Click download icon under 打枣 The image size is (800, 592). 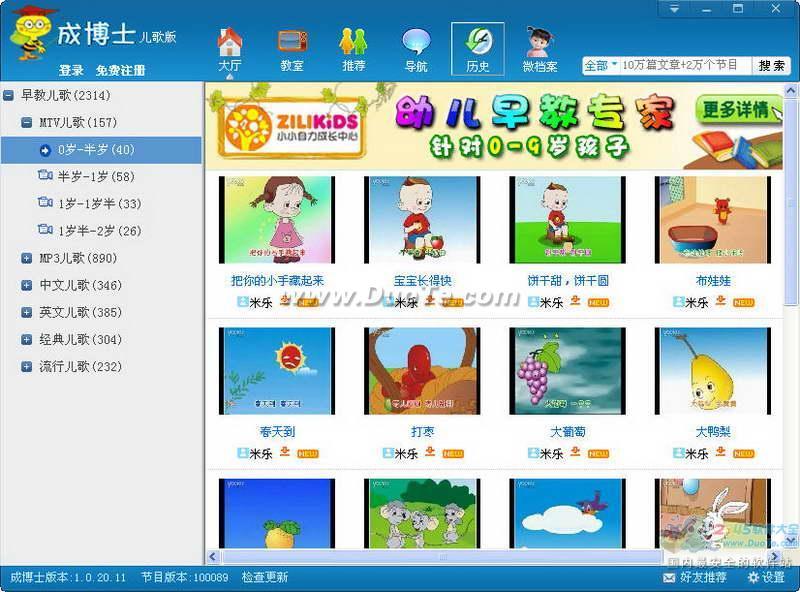tap(430, 452)
